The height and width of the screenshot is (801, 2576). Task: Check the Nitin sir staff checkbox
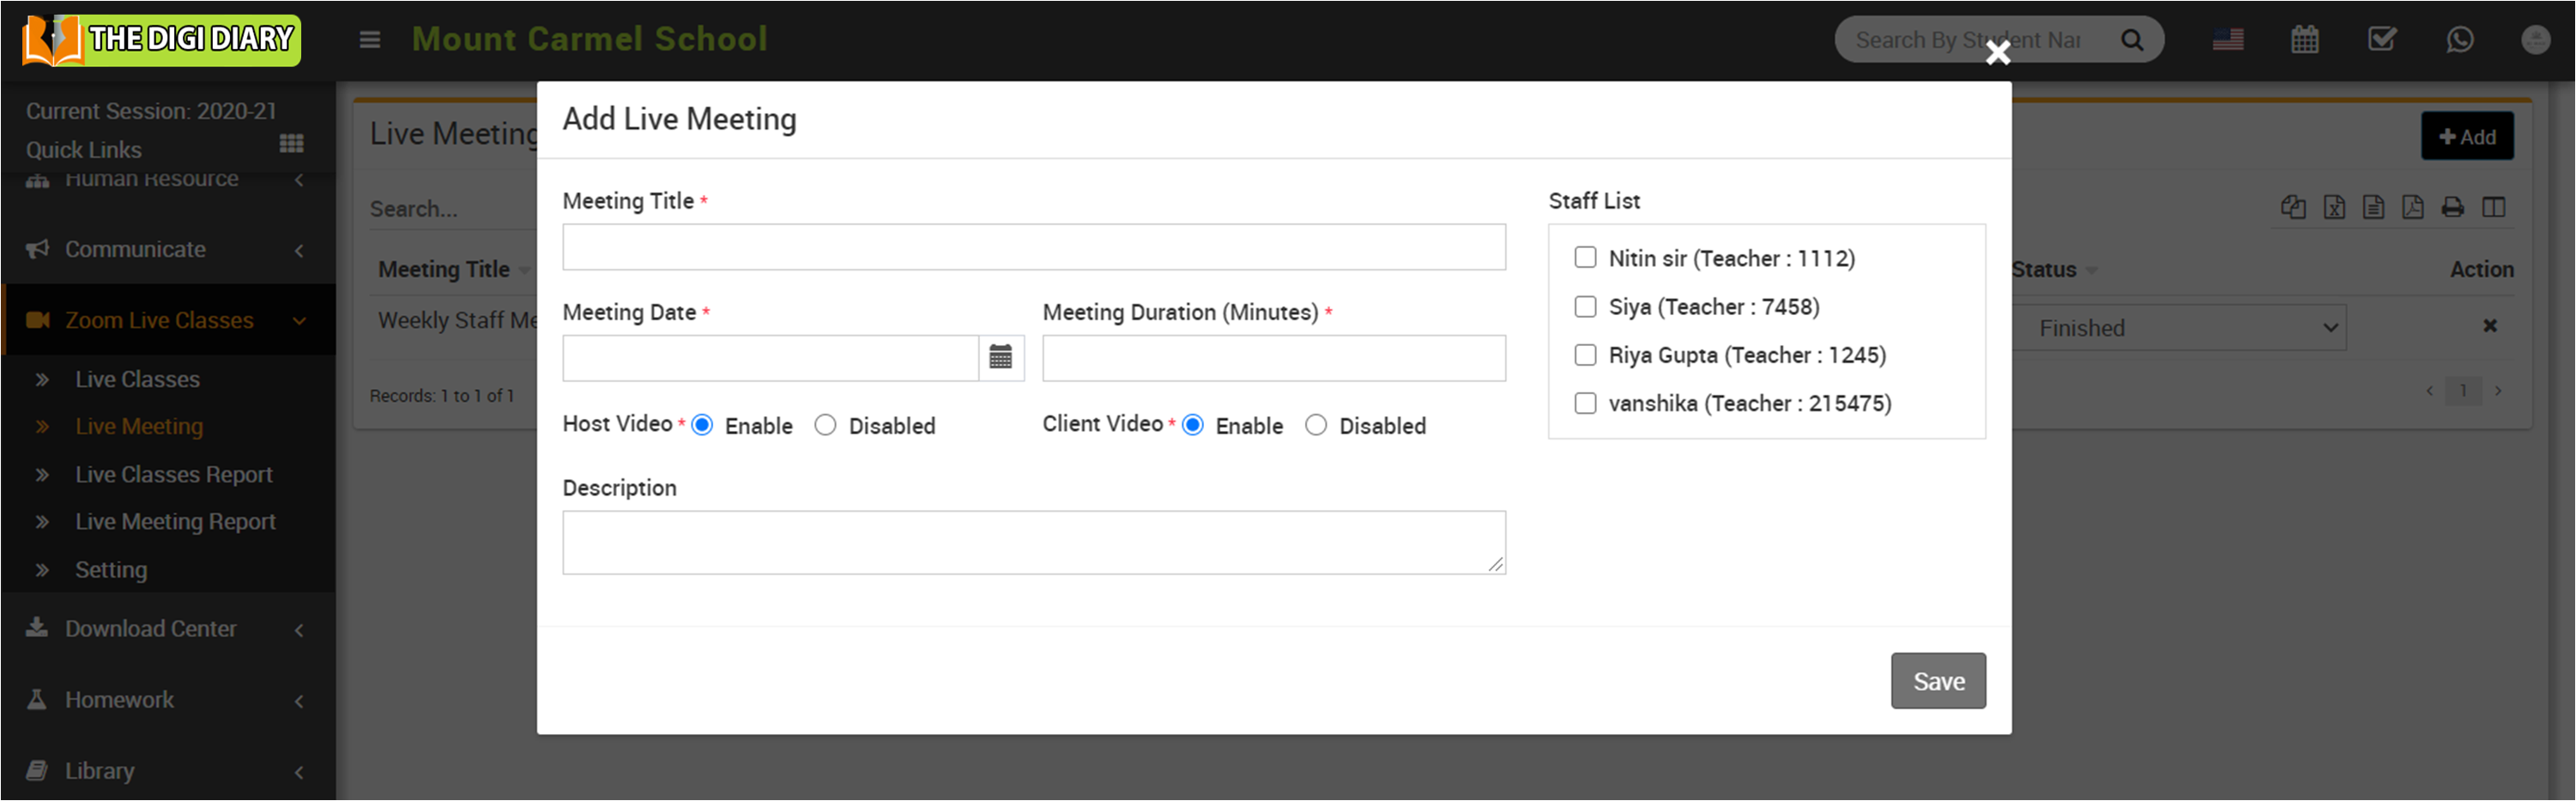pyautogui.click(x=1585, y=258)
